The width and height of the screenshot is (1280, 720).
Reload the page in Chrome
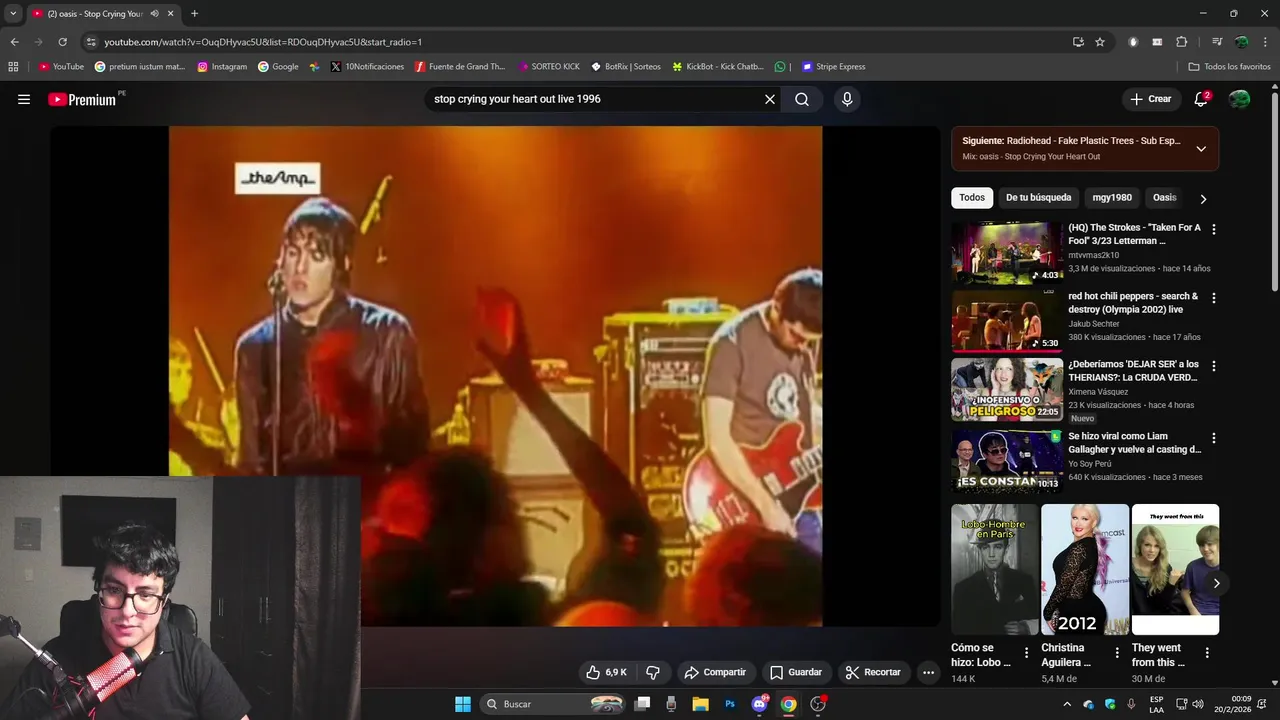point(62,42)
